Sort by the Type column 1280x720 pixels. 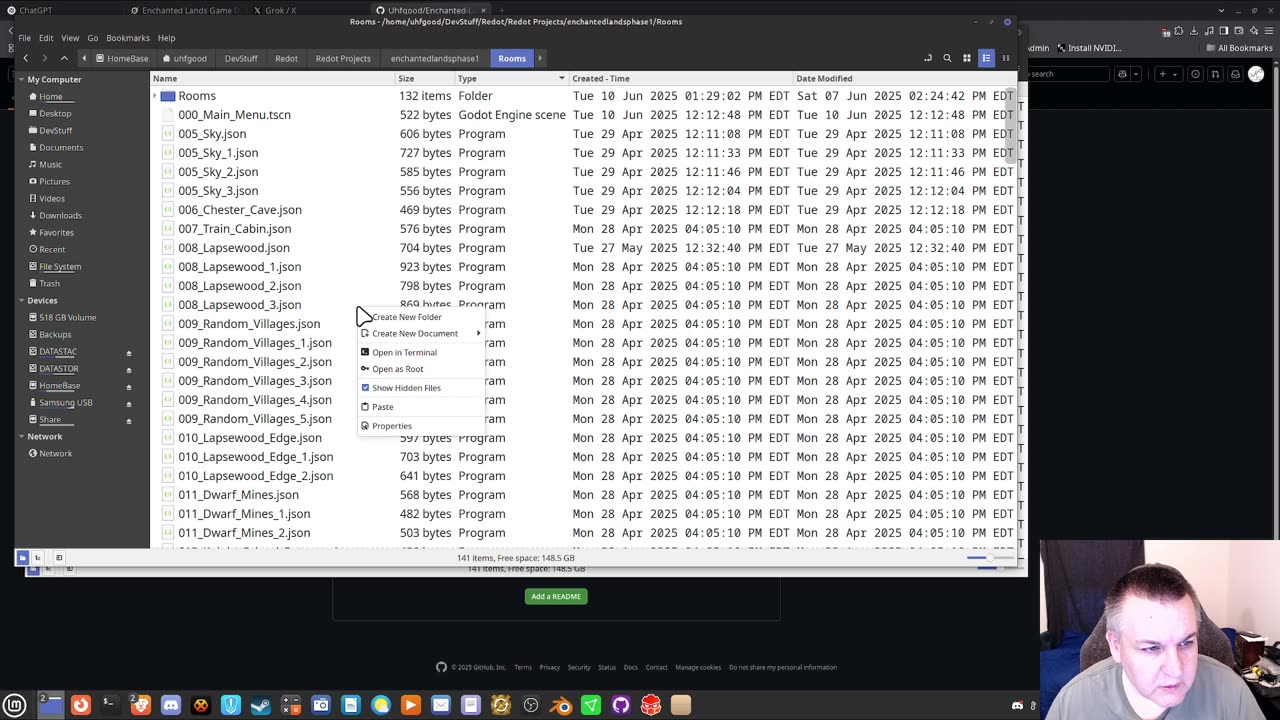point(511,78)
